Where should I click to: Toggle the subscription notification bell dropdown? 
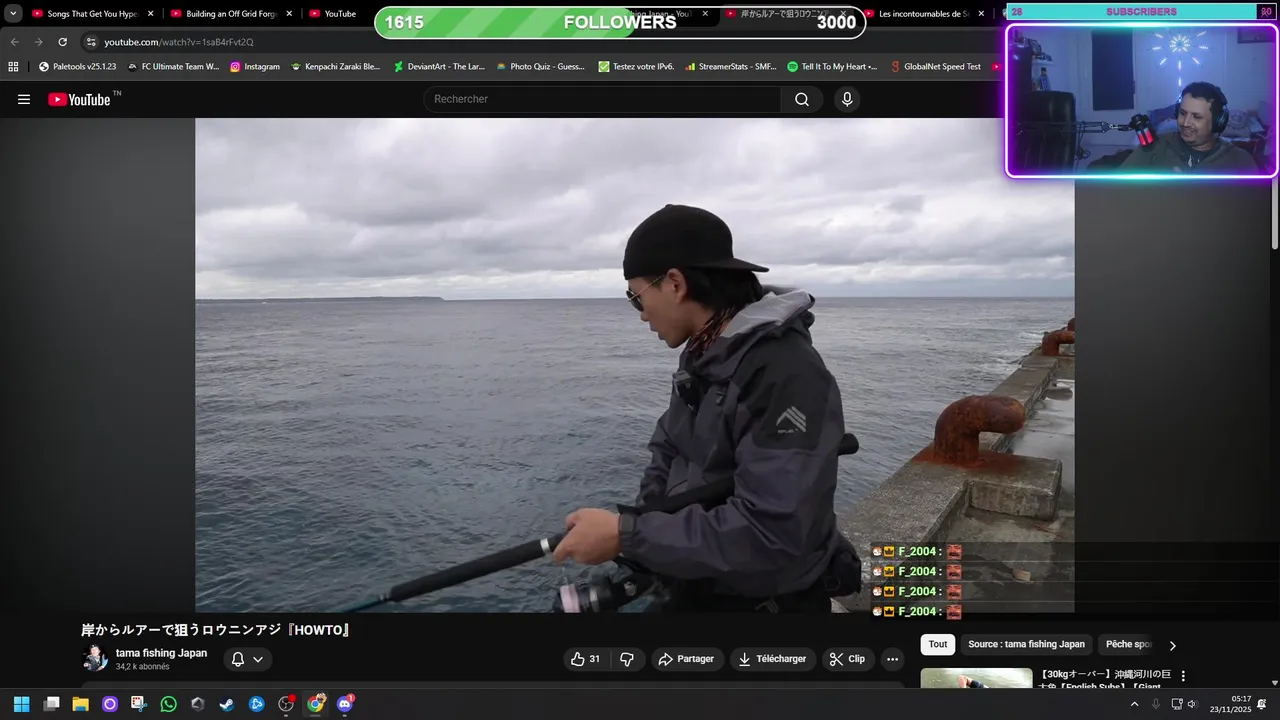coord(247,659)
